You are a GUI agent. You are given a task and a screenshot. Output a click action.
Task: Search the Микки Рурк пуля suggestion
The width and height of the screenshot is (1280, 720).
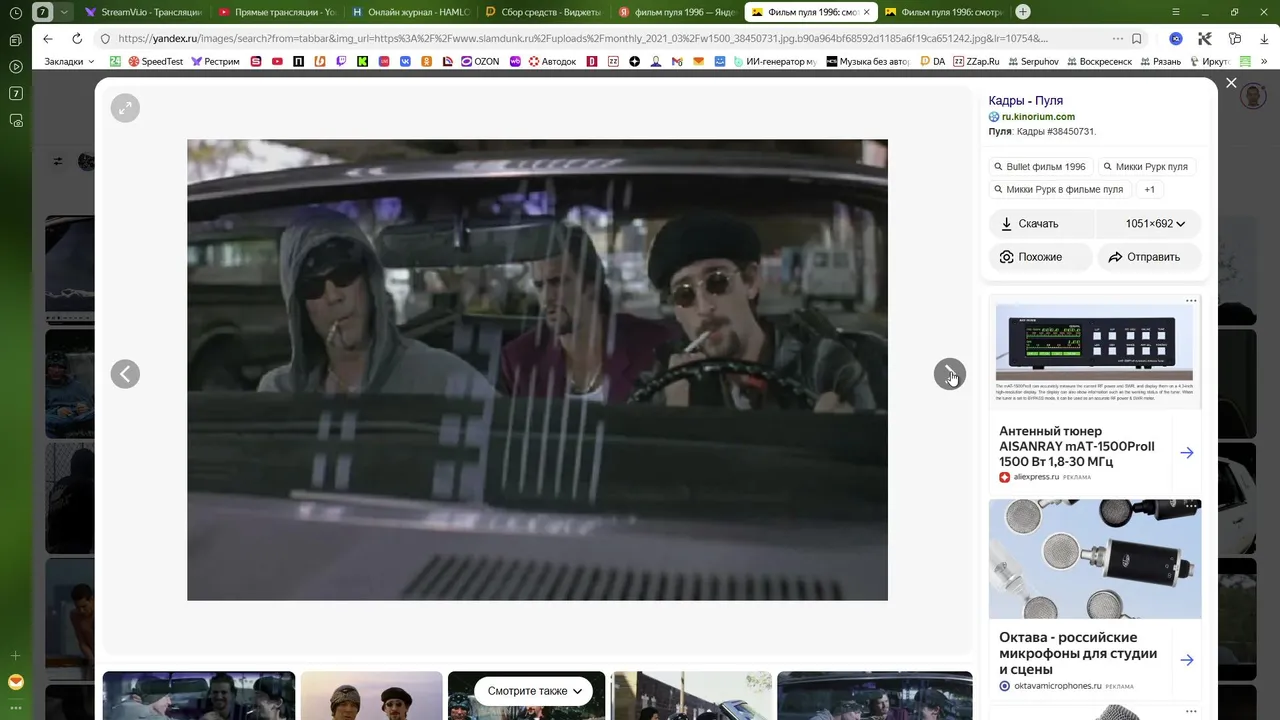1145,167
